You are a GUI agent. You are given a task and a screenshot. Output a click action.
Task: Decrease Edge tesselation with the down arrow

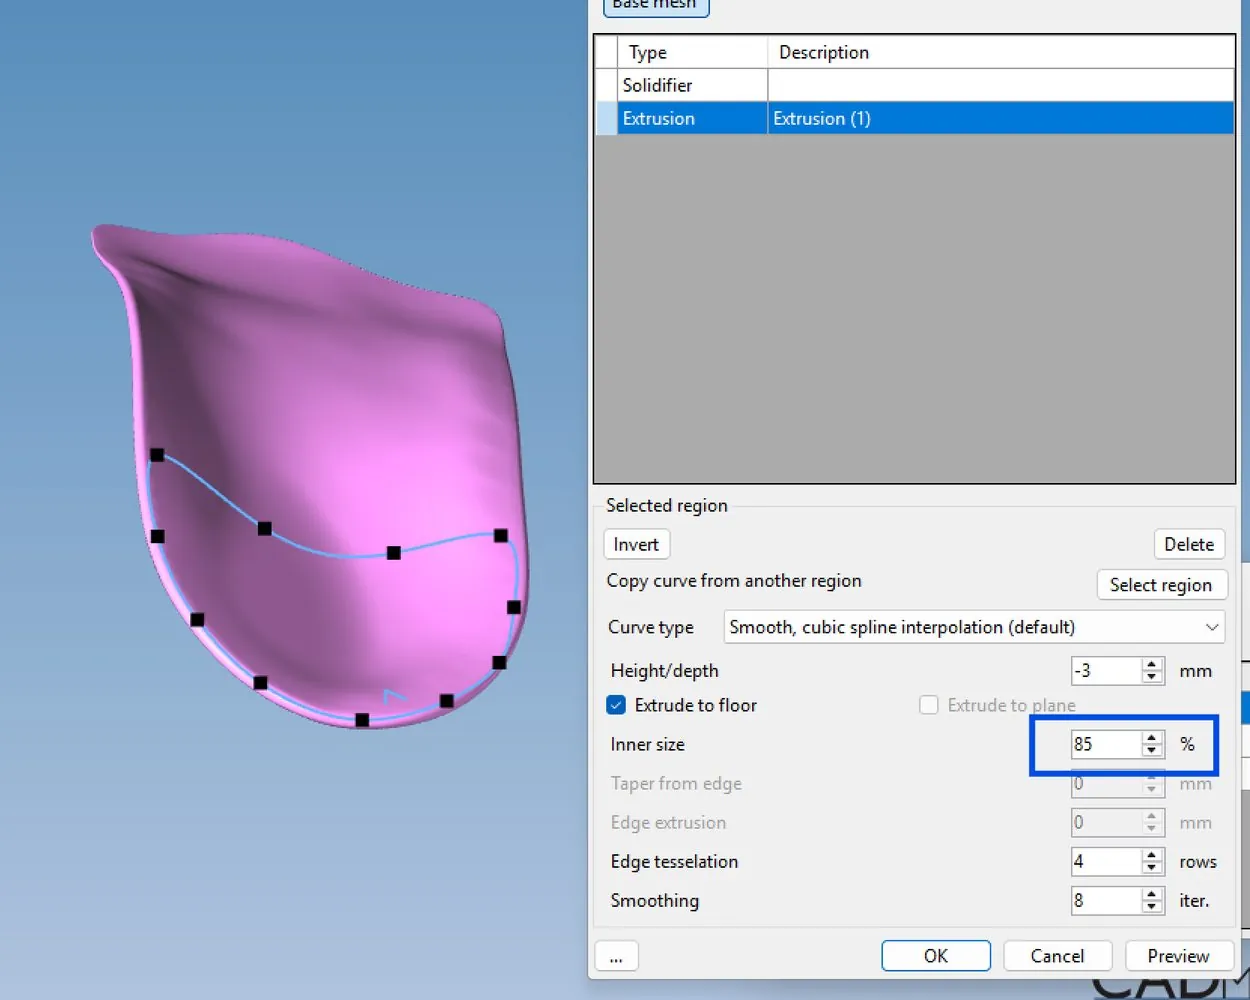[1152, 868]
